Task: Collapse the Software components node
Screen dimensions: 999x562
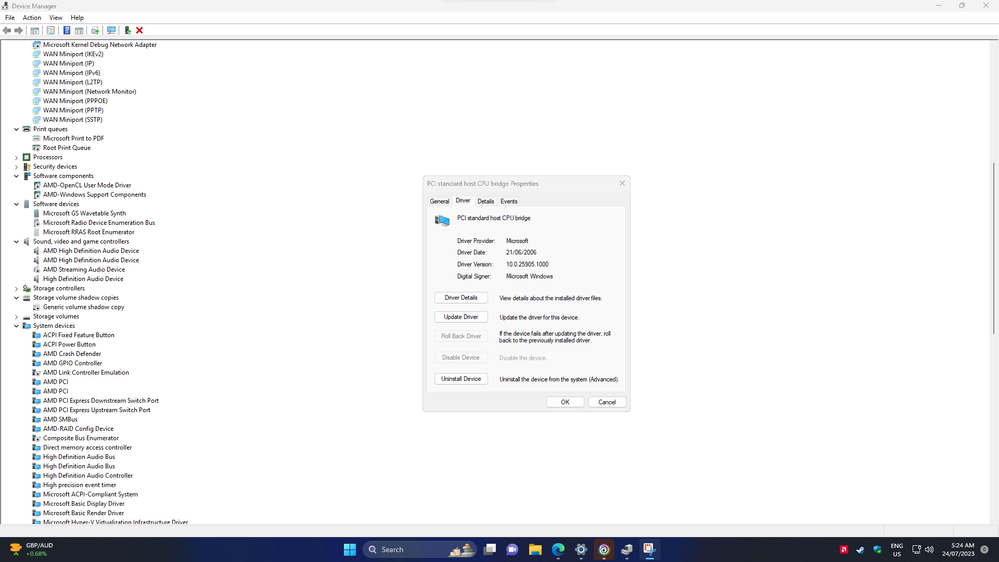Action: [x=17, y=176]
